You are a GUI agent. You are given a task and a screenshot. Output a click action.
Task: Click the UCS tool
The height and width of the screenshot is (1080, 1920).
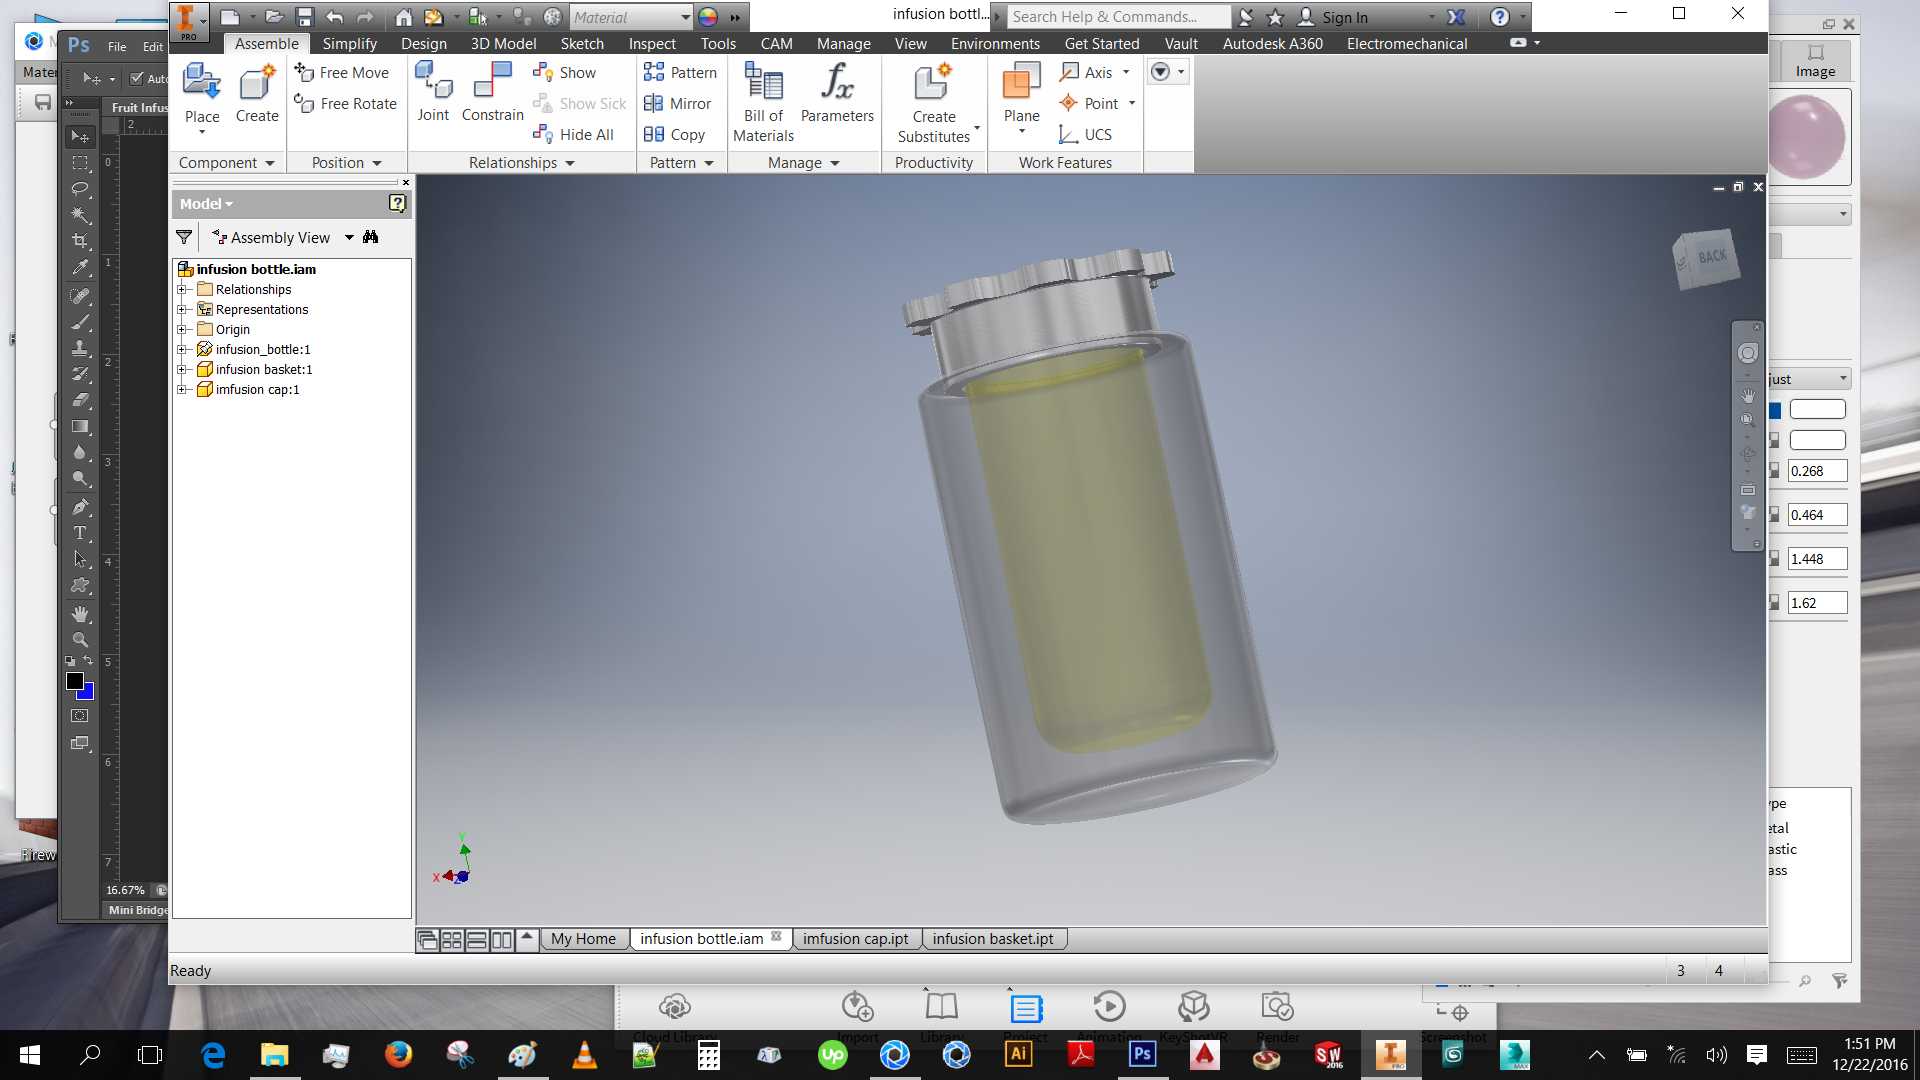click(x=1085, y=134)
